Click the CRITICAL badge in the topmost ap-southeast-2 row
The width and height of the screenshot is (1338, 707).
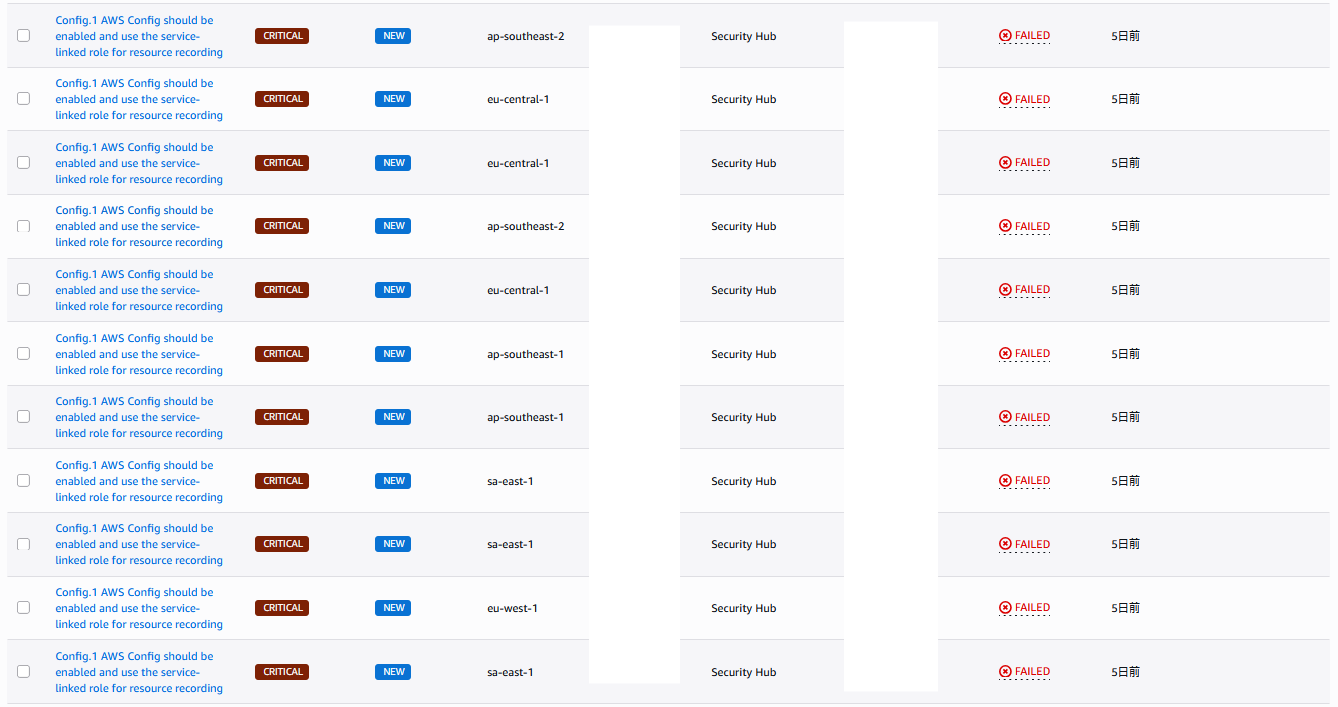[x=282, y=36]
